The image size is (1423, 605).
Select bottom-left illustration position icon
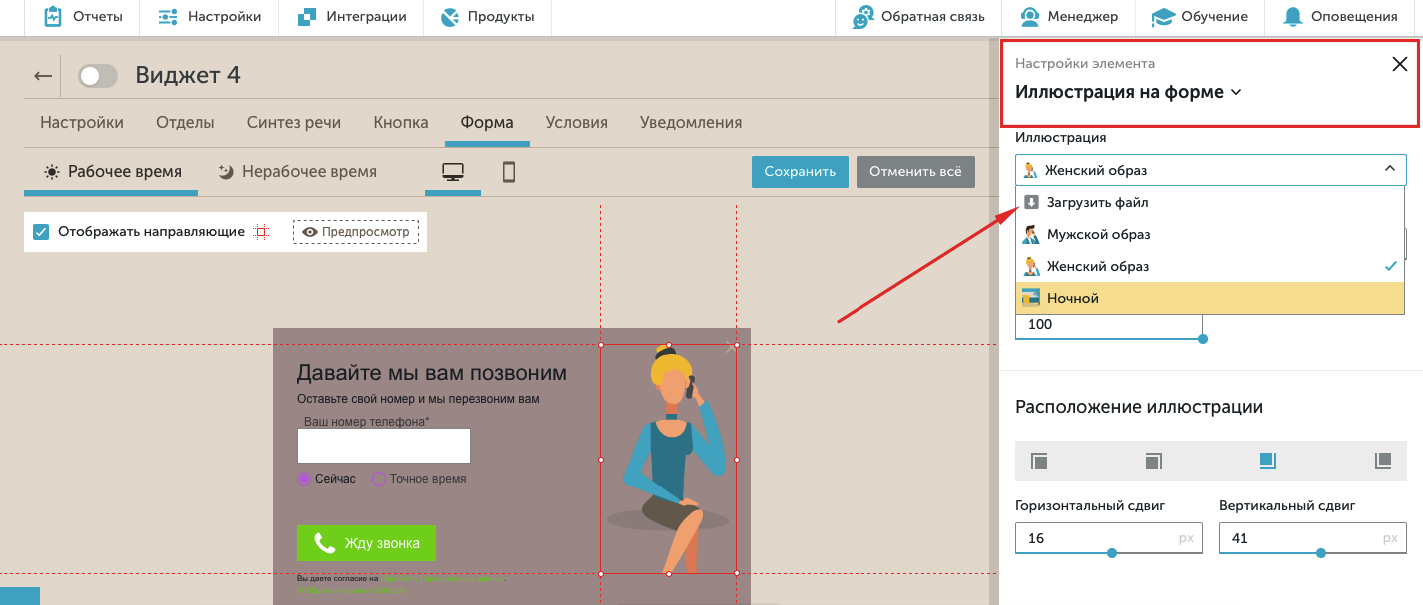pyautogui.click(x=1383, y=461)
